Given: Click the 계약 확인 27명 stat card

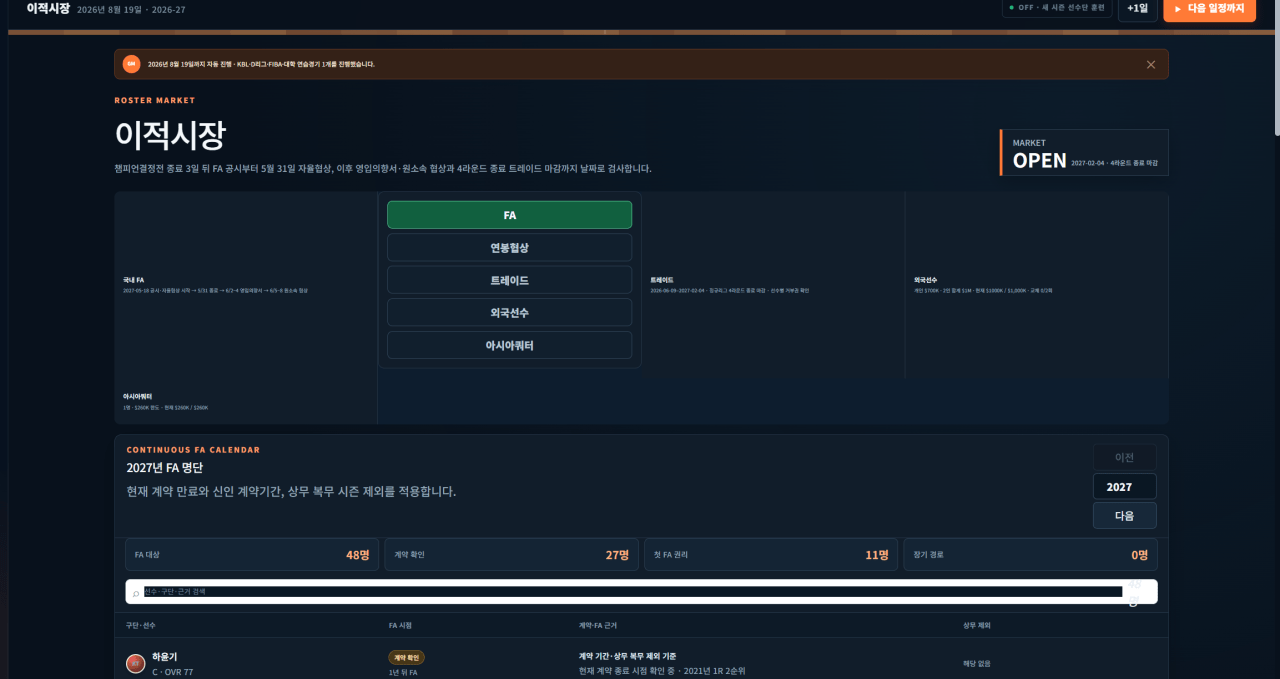Looking at the screenshot, I should click(x=512, y=555).
